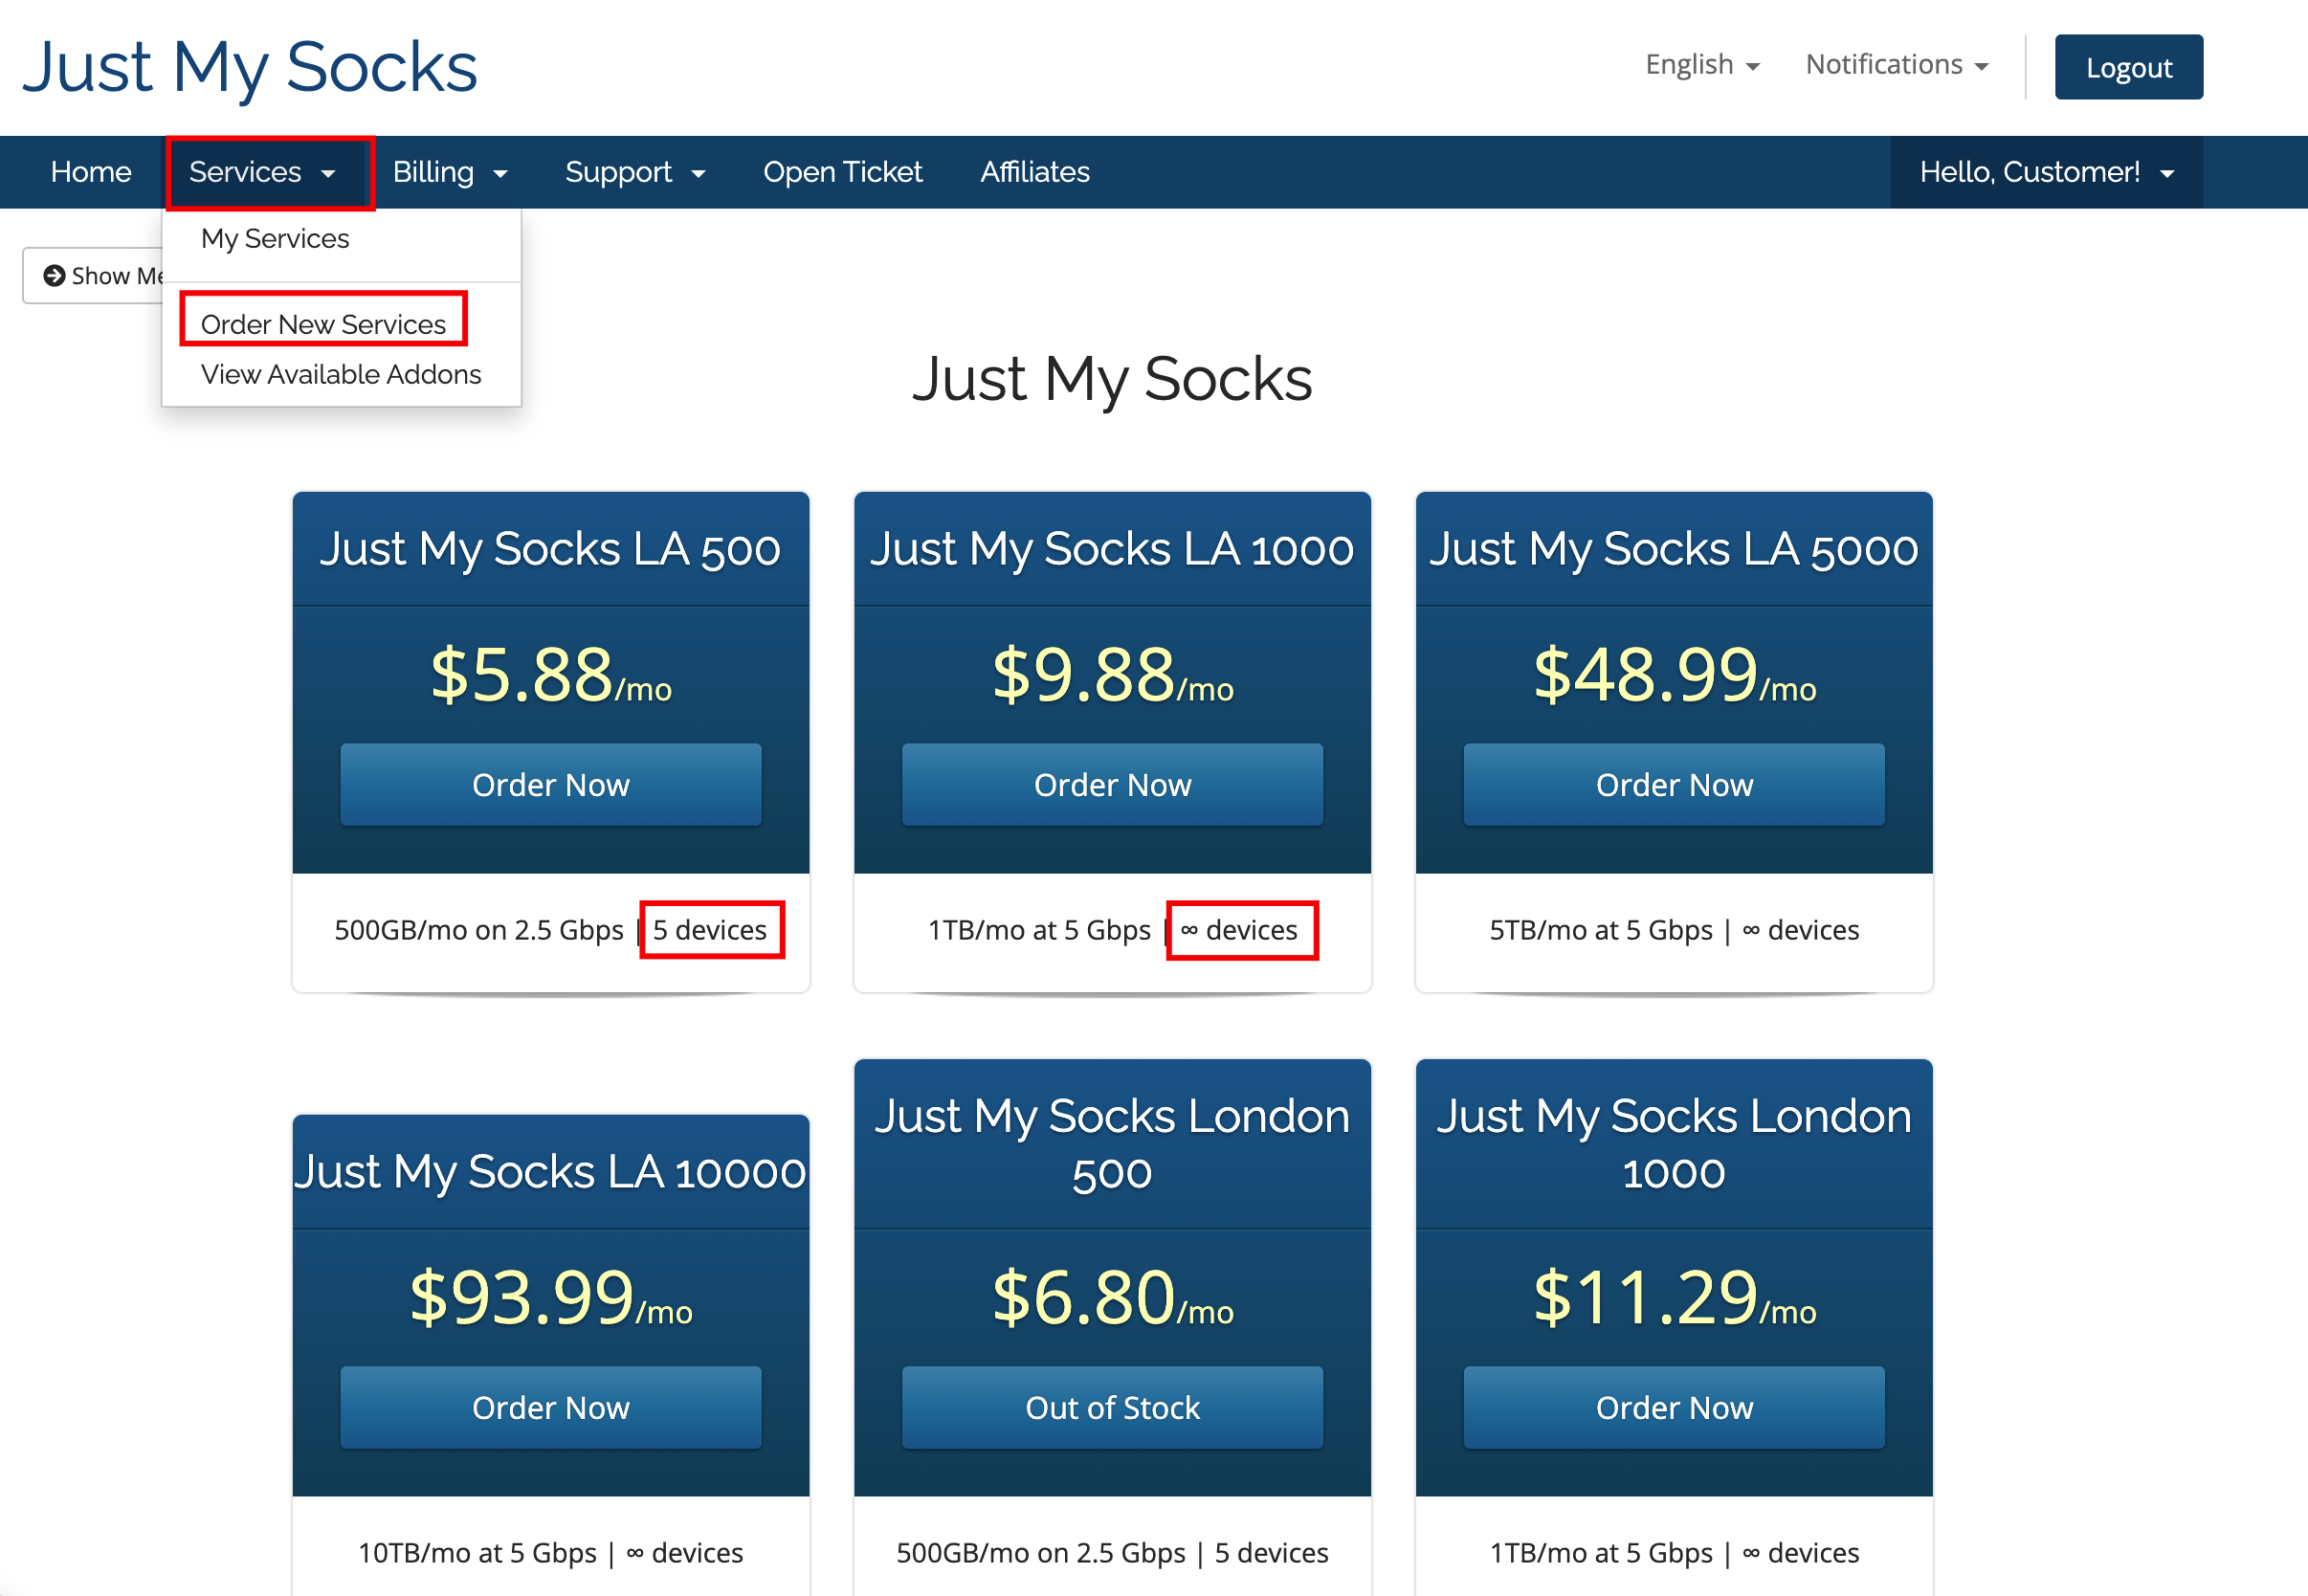The image size is (2308, 1596).
Task: Order the Just My Socks LA 10000 plan
Action: click(551, 1408)
